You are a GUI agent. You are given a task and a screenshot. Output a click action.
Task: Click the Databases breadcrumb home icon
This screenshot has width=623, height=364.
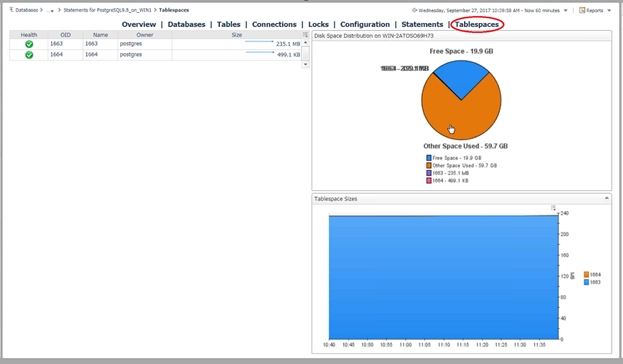11,10
